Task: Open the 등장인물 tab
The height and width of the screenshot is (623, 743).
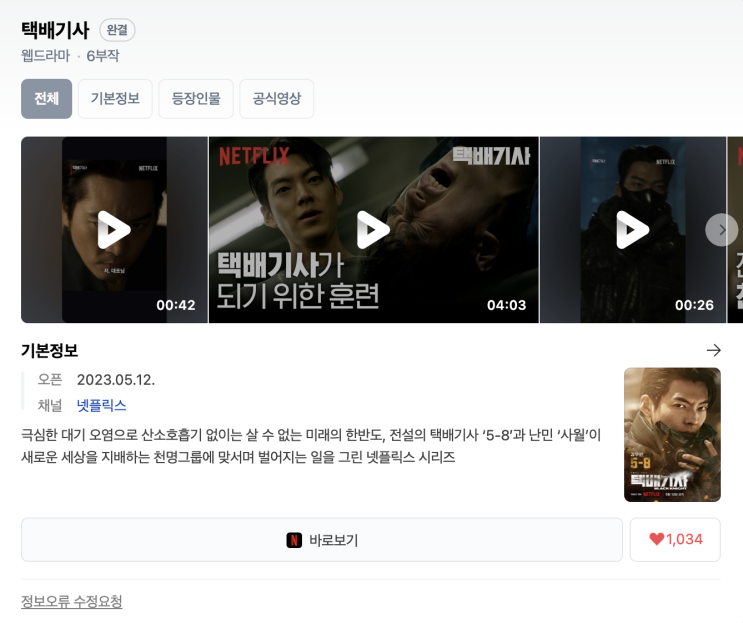Action: point(196,99)
